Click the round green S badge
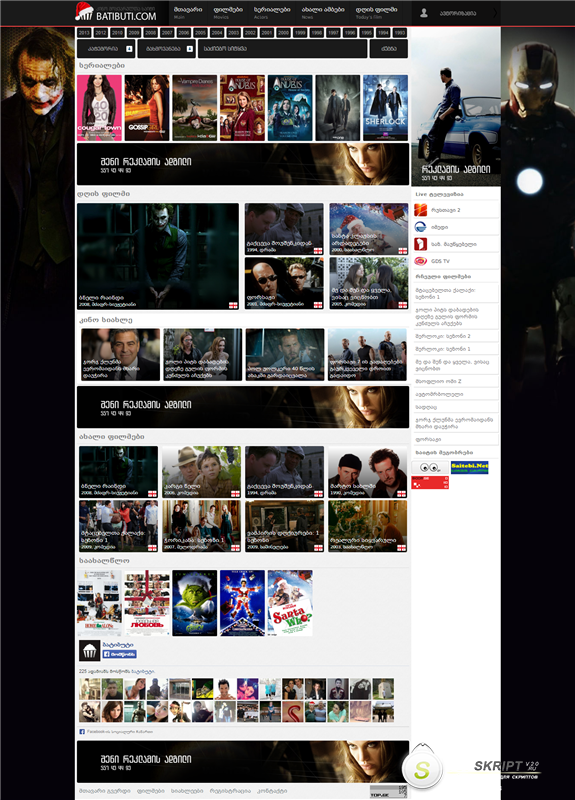This screenshot has width=575, height=800. [x=422, y=769]
